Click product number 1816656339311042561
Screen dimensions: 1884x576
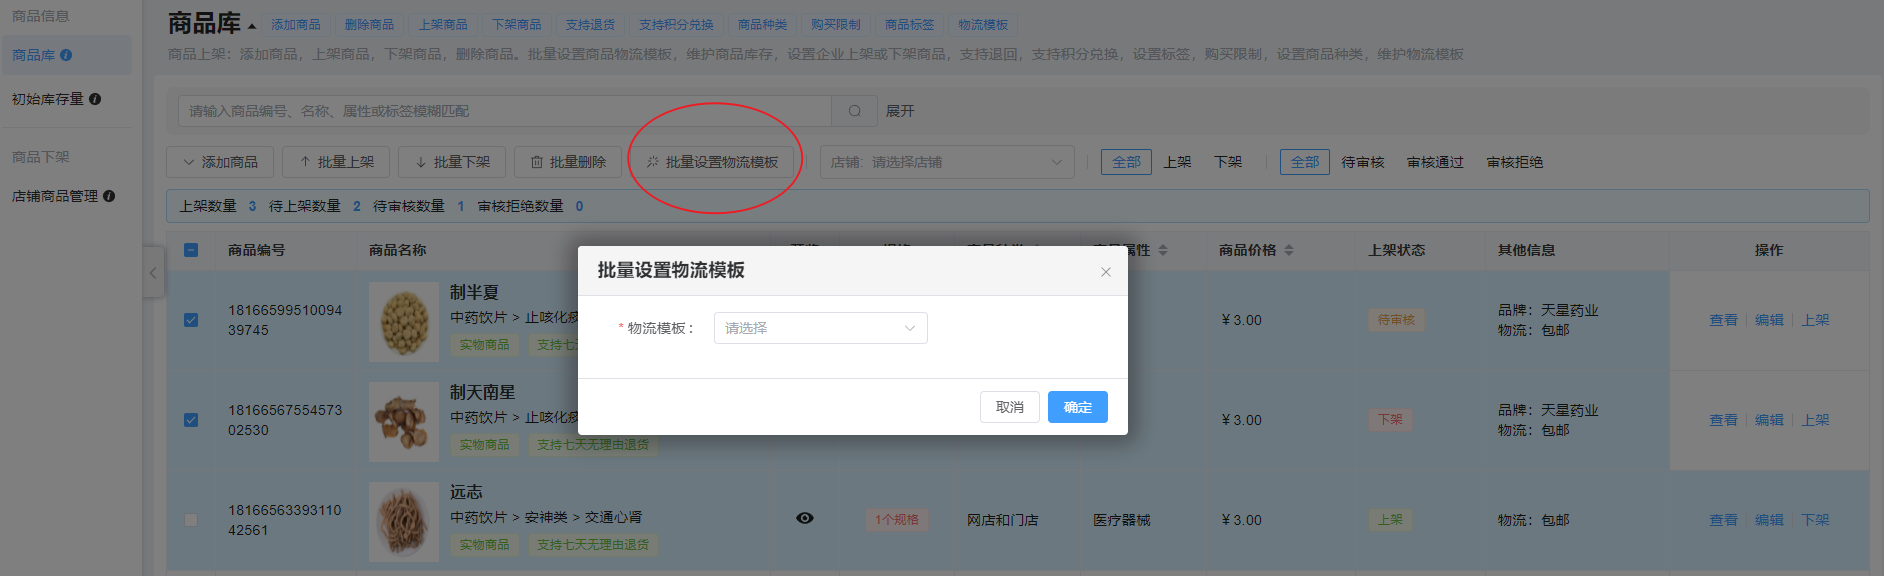tap(285, 520)
